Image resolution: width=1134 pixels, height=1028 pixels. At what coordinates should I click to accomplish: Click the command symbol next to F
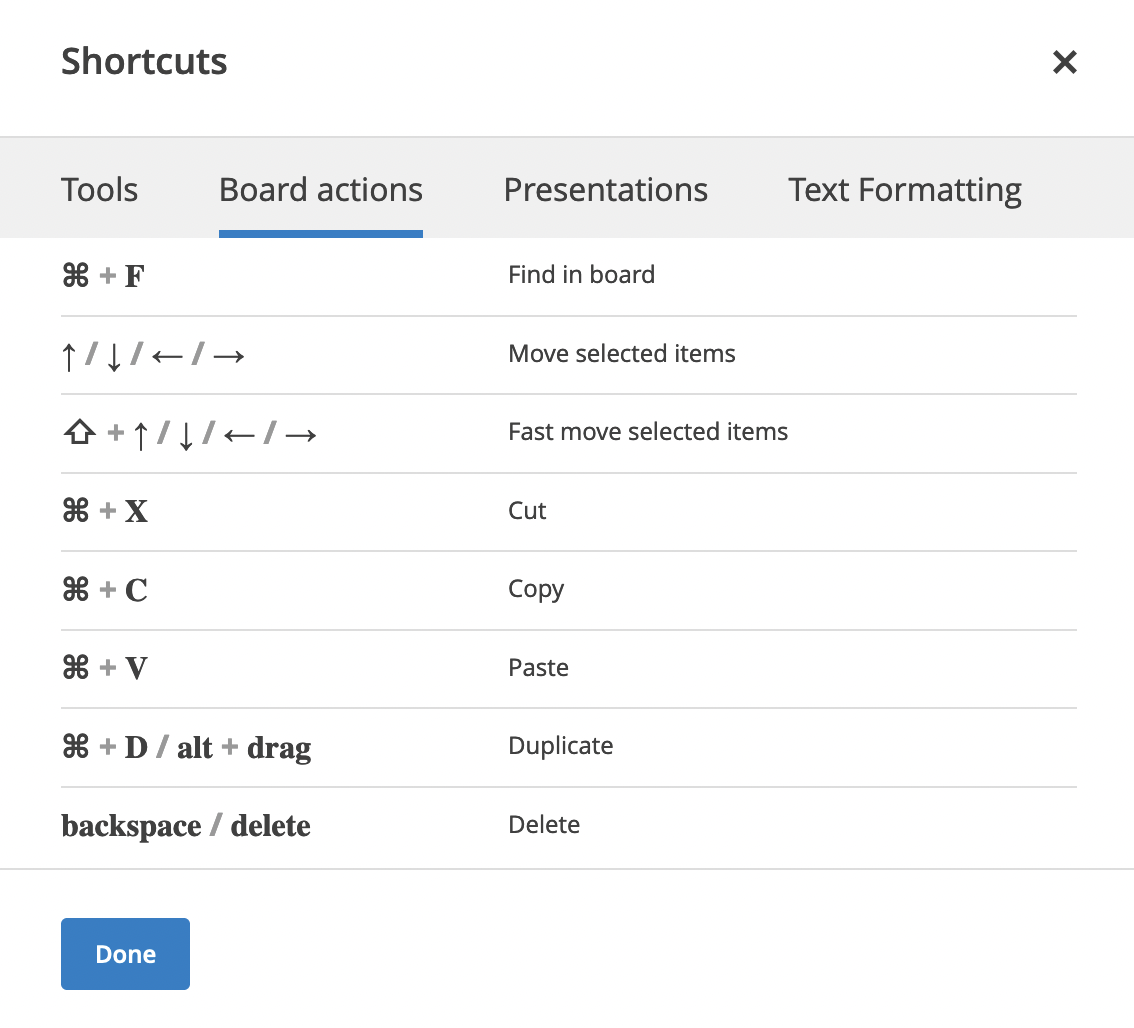pos(75,276)
